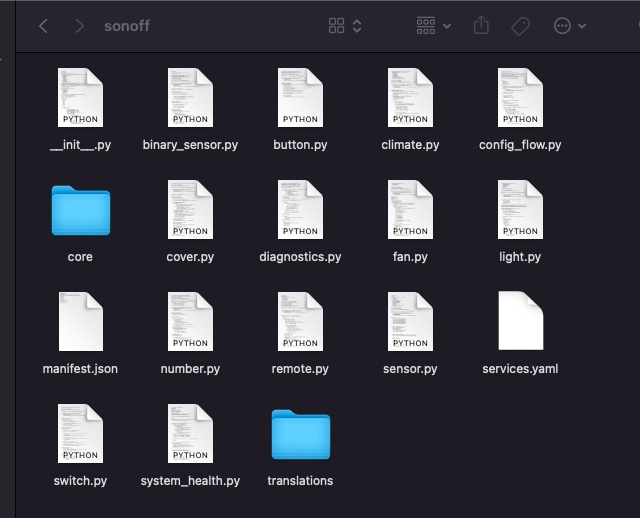Open the Share button
The width and height of the screenshot is (640, 518).
click(x=481, y=25)
